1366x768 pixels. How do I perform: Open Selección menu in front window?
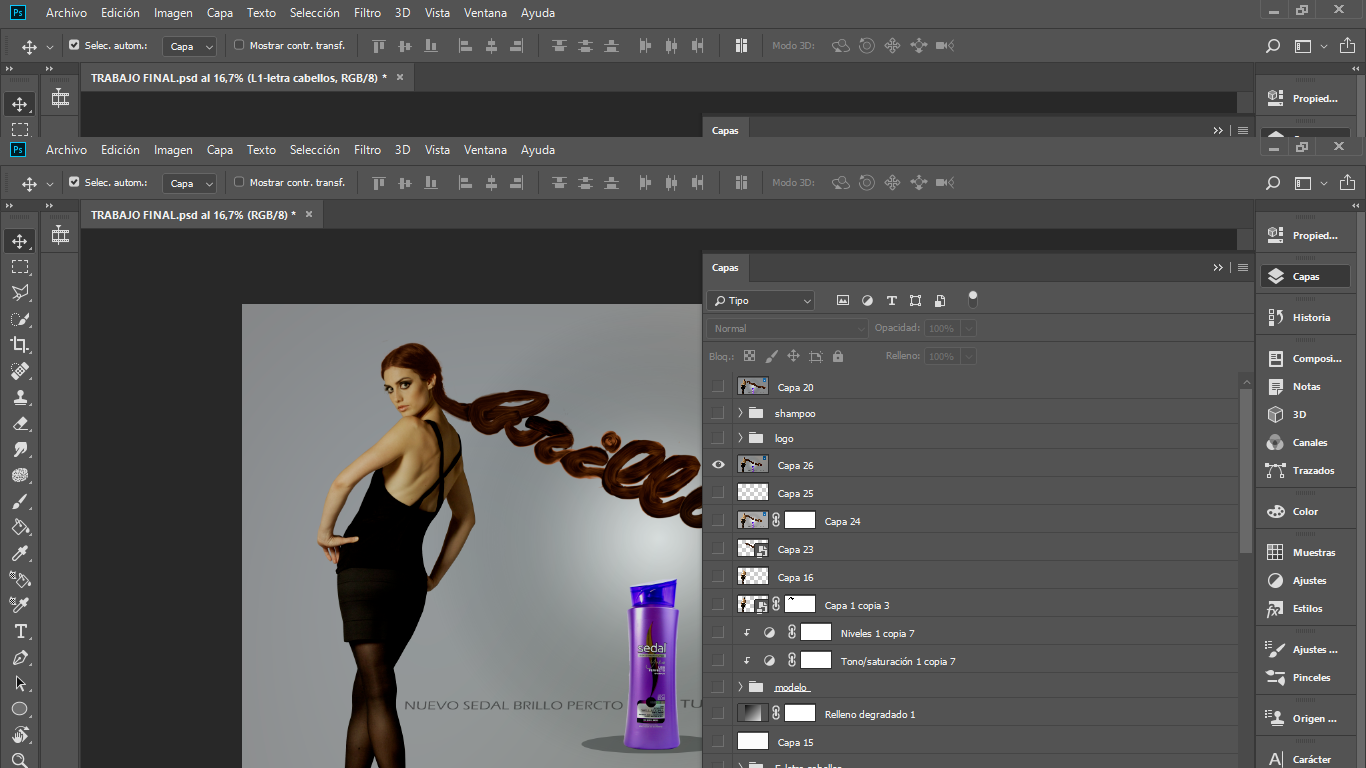click(x=315, y=150)
